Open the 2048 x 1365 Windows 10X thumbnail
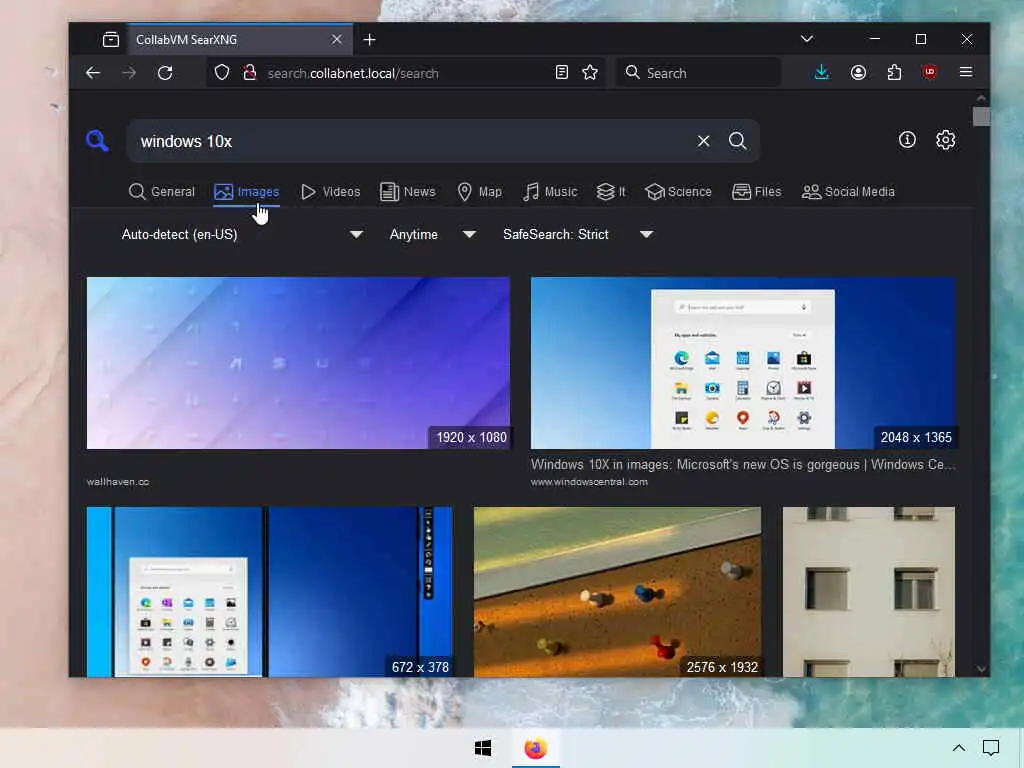This screenshot has height=768, width=1024. [743, 363]
